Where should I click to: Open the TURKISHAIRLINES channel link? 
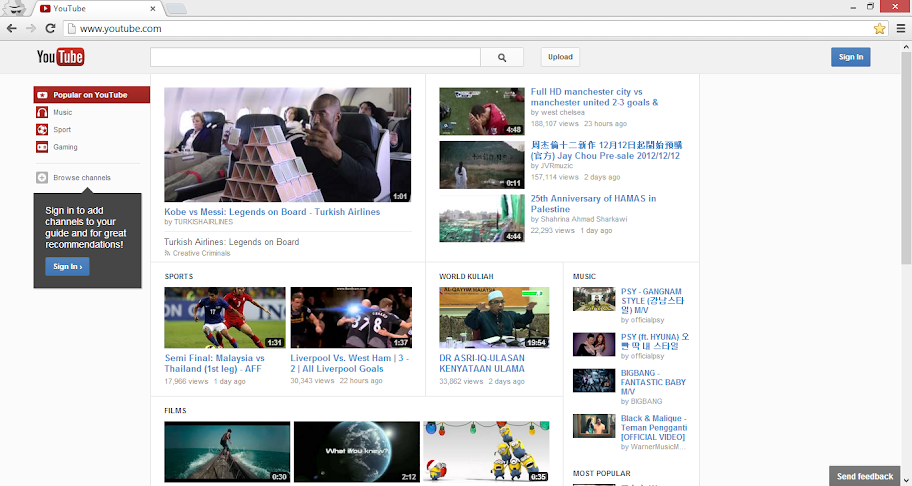(203, 222)
